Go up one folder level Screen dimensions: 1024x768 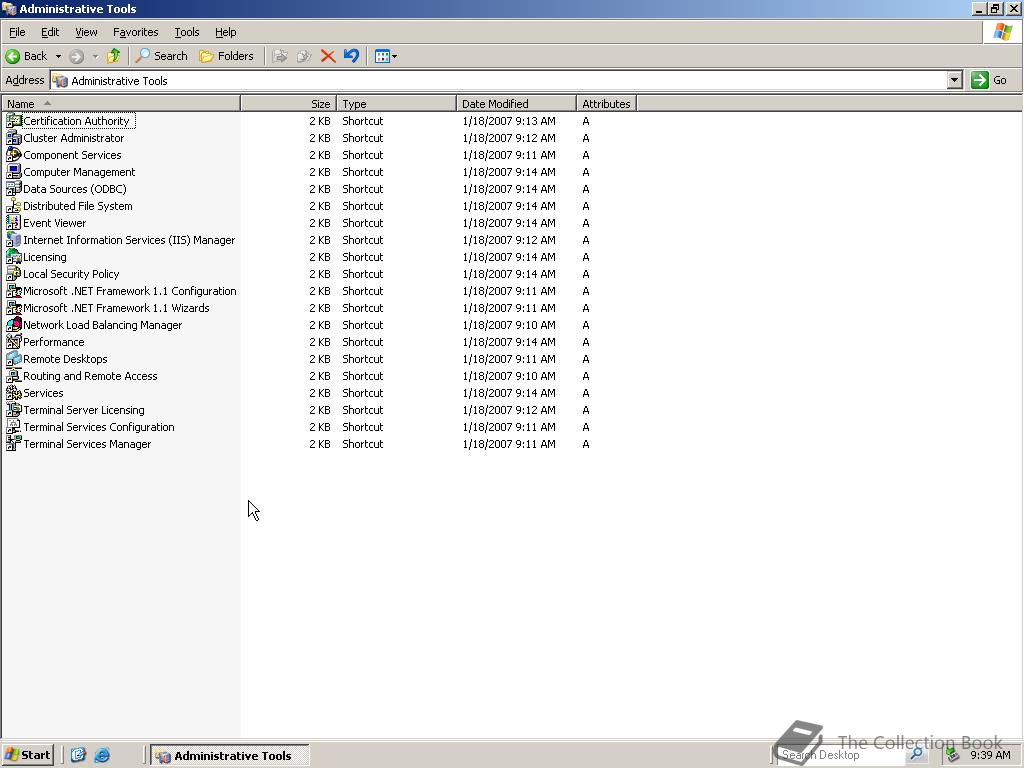114,56
